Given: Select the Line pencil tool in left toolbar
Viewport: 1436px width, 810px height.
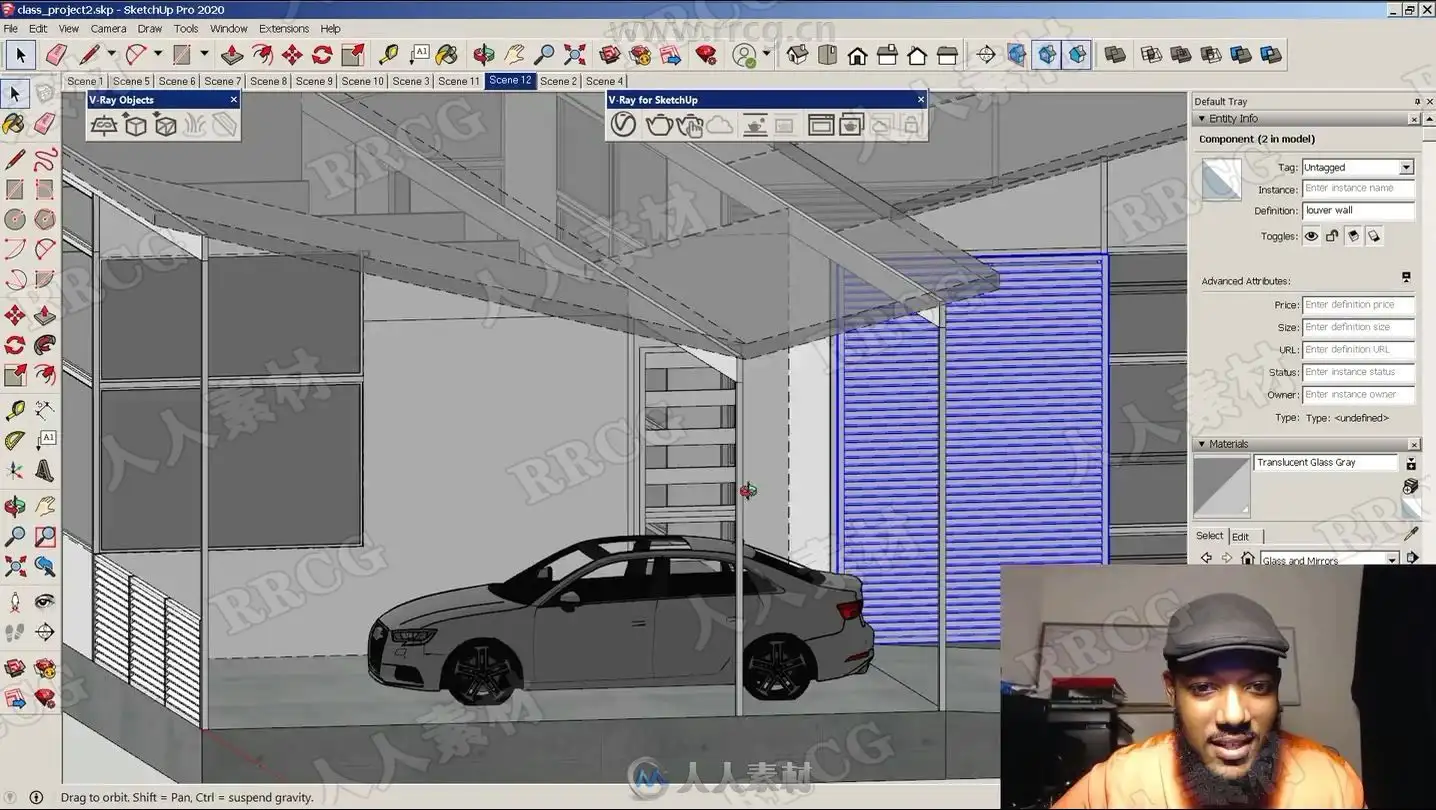Looking at the screenshot, I should pos(15,159).
